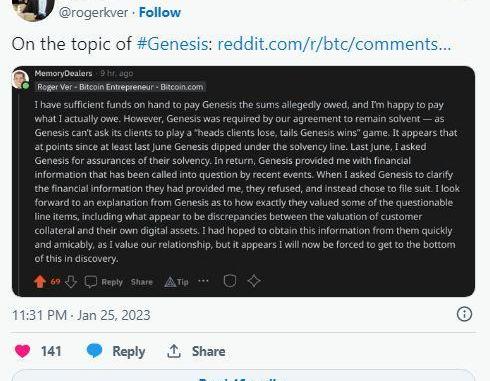
Task: Follow @rogerkver account
Action: click(x=160, y=12)
